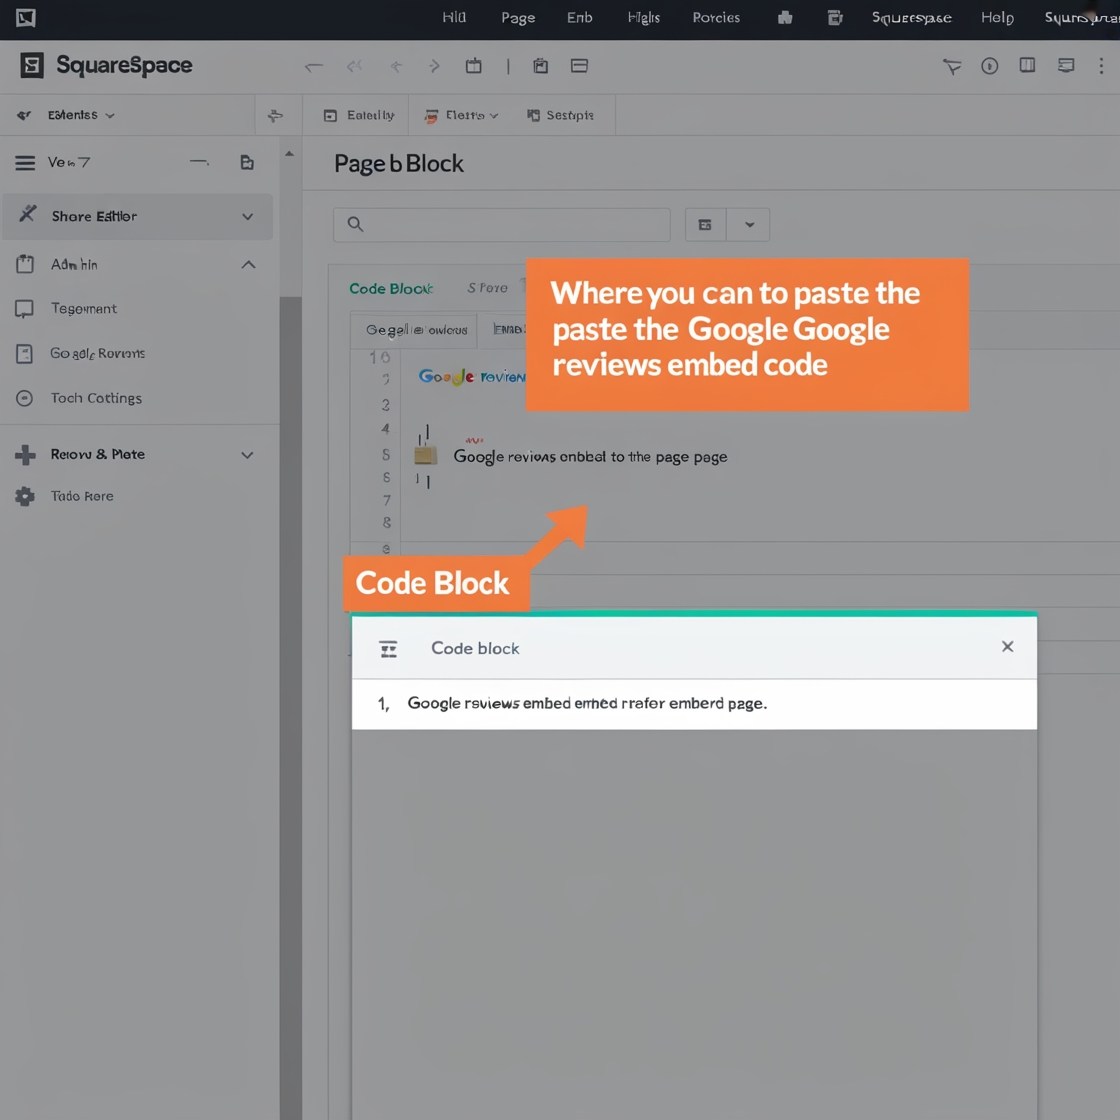Click the Squerspace item in top bar
Viewport: 1120px width, 1120px height.
point(911,18)
